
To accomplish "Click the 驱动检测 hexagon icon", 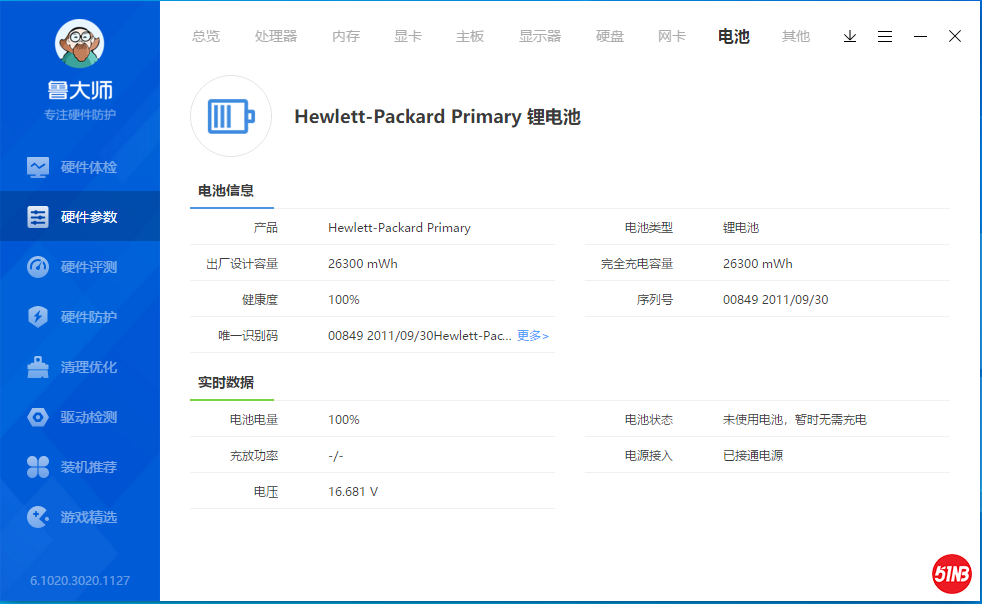I will coord(38,417).
